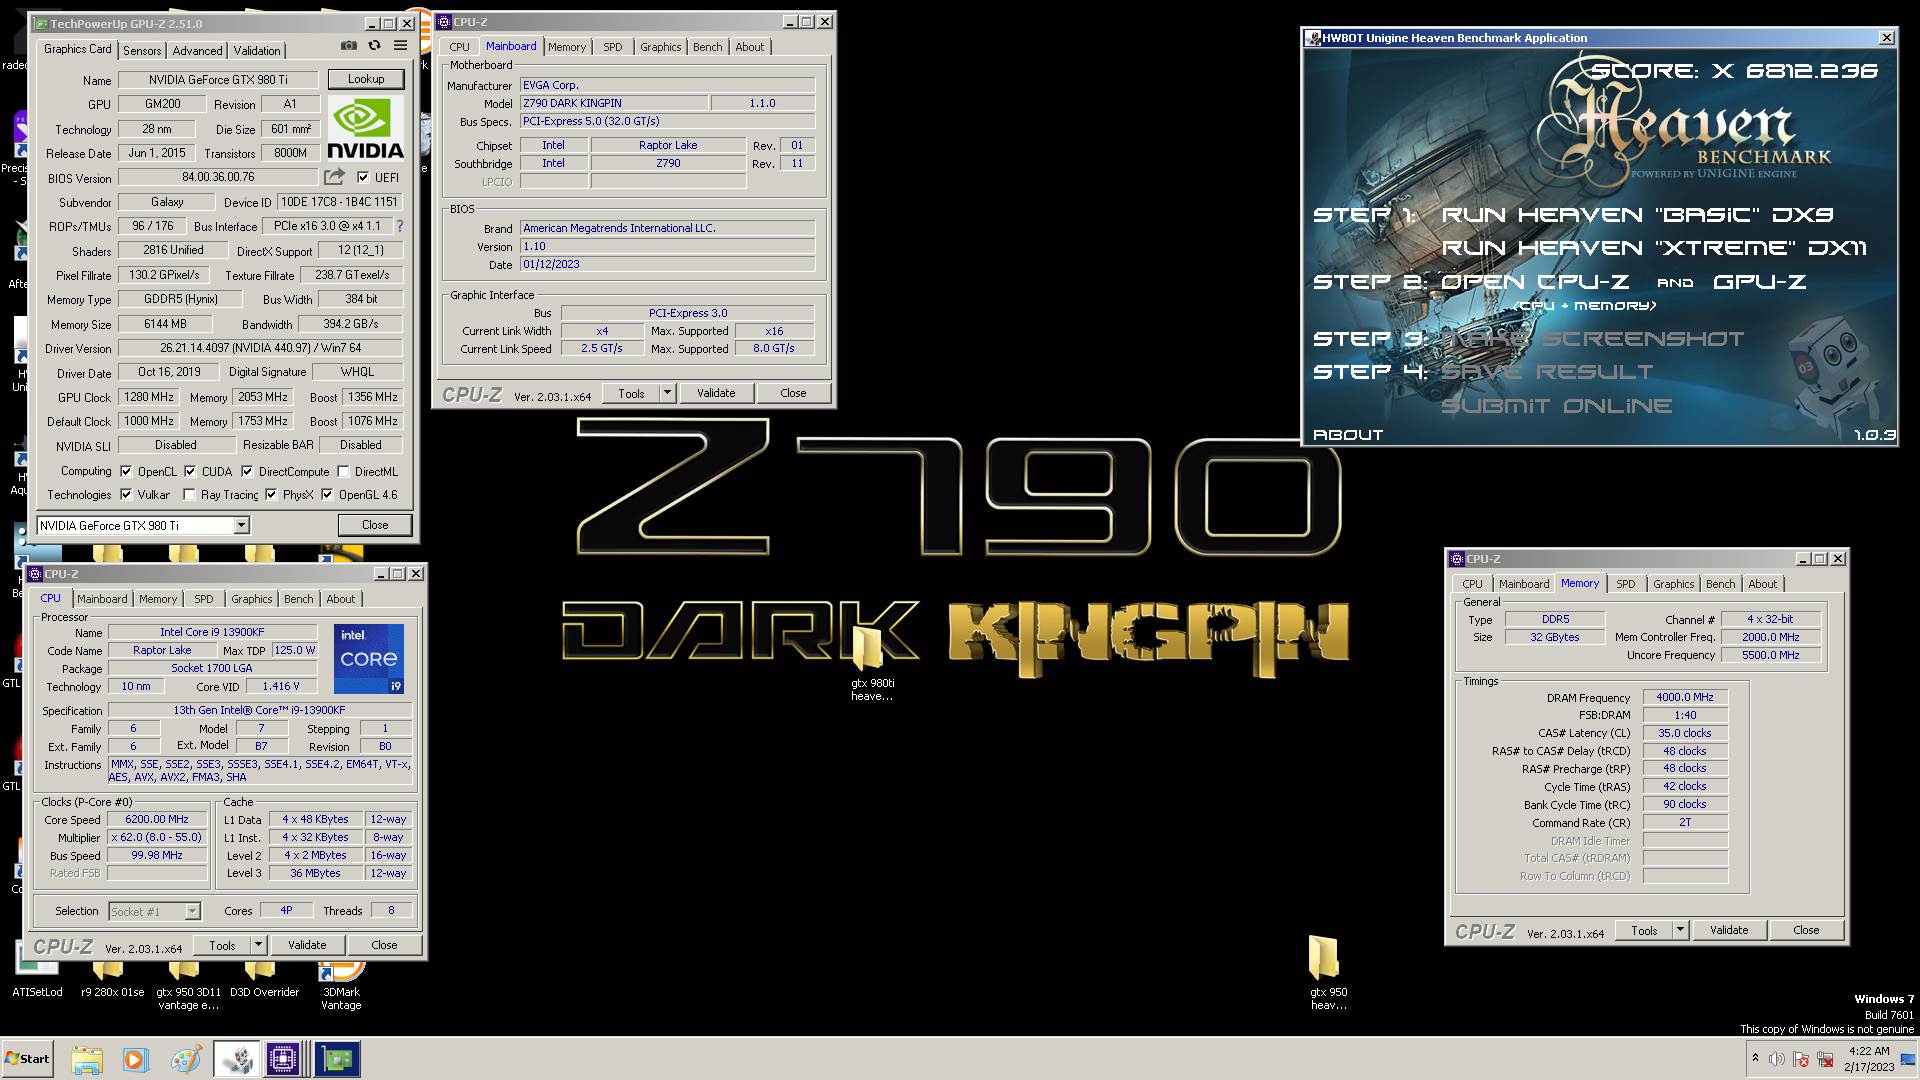Expand Tools dropdown arrow in CPU-Z Memory window
This screenshot has width=1920, height=1080.
coord(1680,930)
